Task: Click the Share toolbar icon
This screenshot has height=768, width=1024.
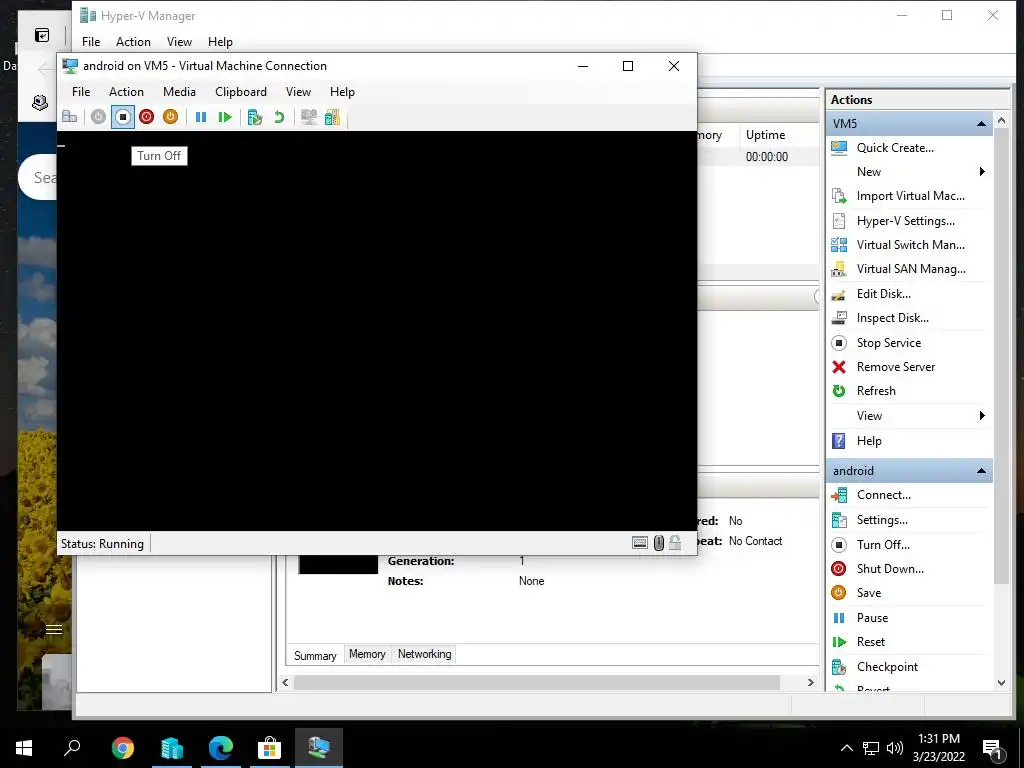Action: click(x=332, y=117)
